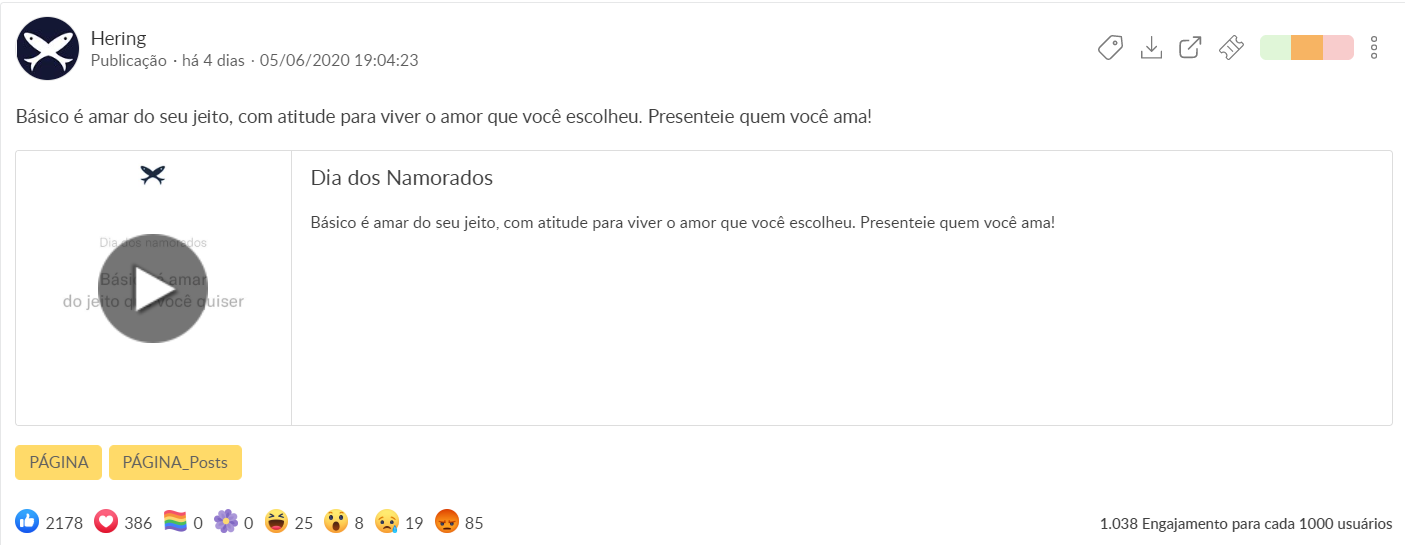This screenshot has width=1418, height=545.
Task: Click the blue thumbs-up Like reaction icon
Action: tap(28, 522)
